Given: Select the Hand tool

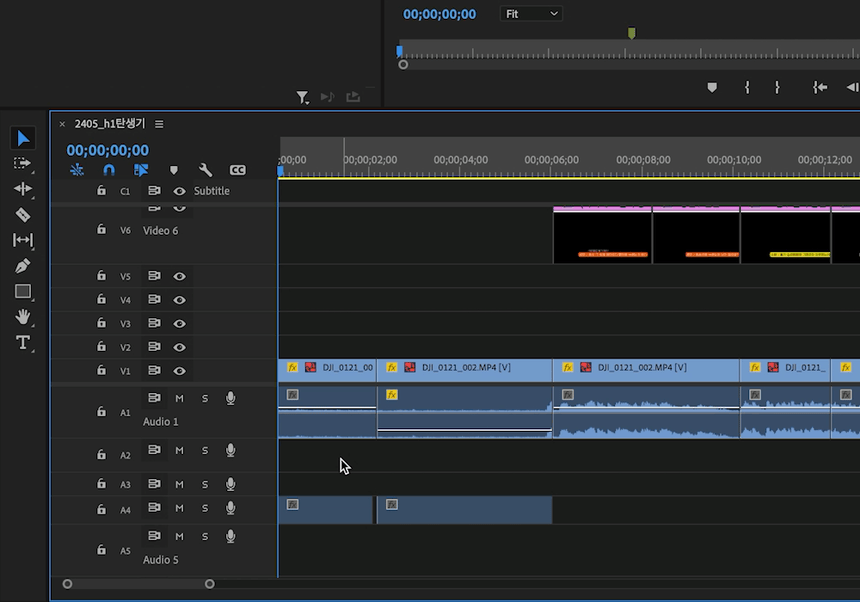Looking at the screenshot, I should pyautogui.click(x=23, y=317).
